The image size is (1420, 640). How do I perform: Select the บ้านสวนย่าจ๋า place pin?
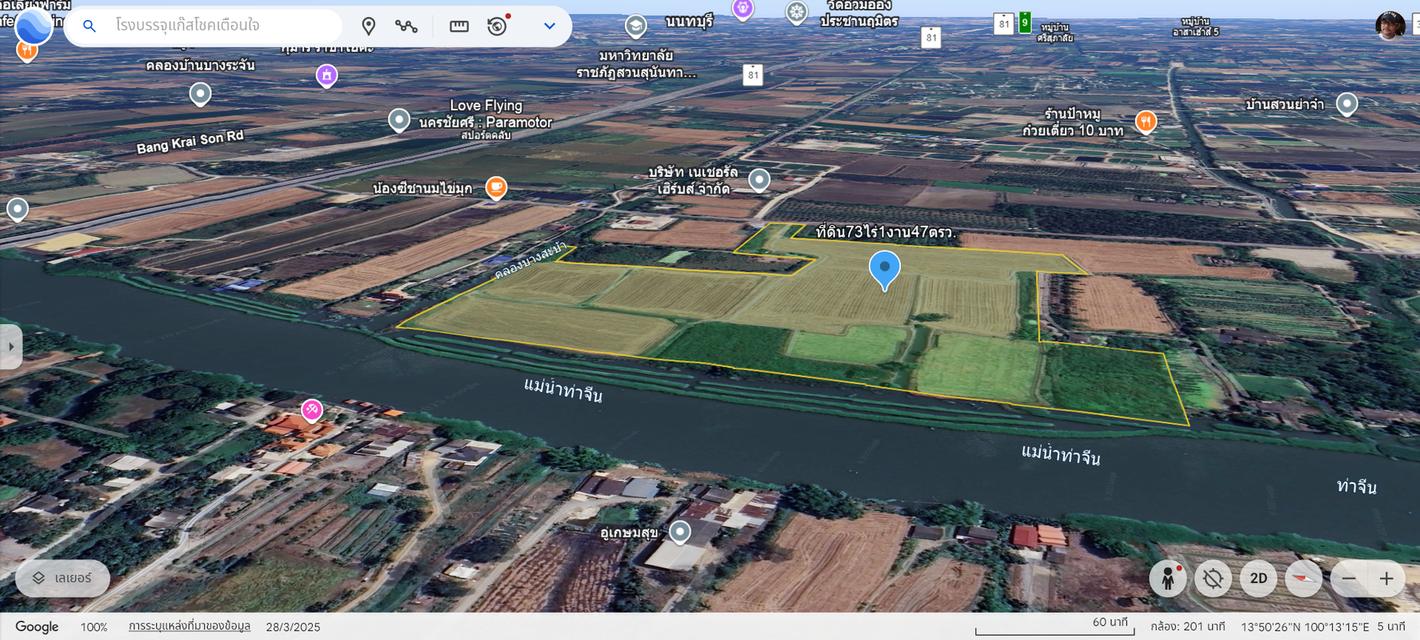point(1347,104)
